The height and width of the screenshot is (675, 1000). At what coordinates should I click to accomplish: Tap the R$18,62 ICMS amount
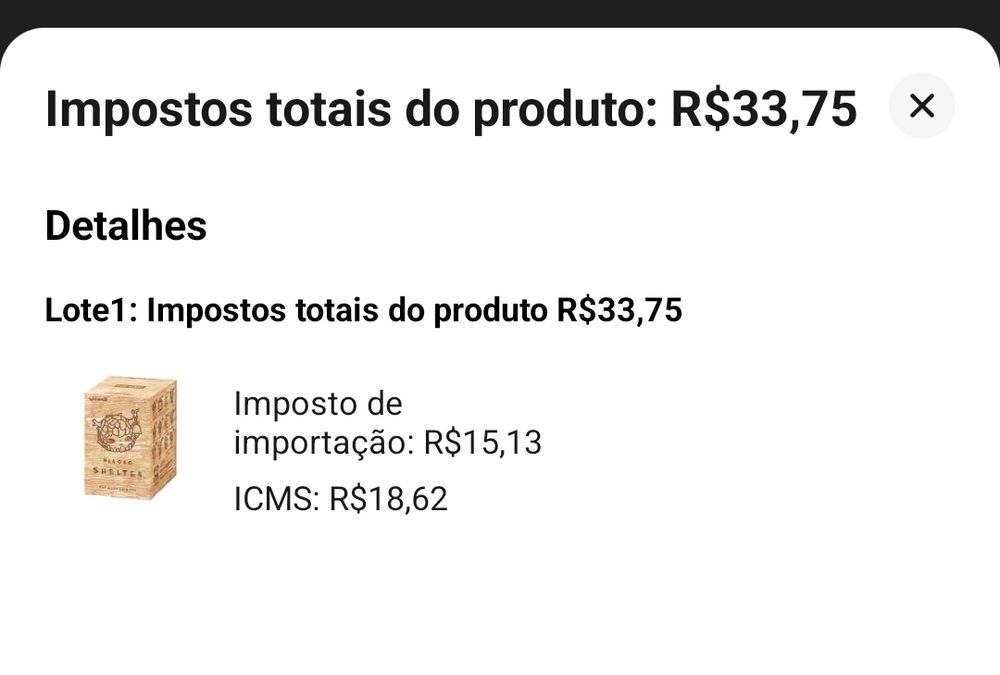coord(388,499)
